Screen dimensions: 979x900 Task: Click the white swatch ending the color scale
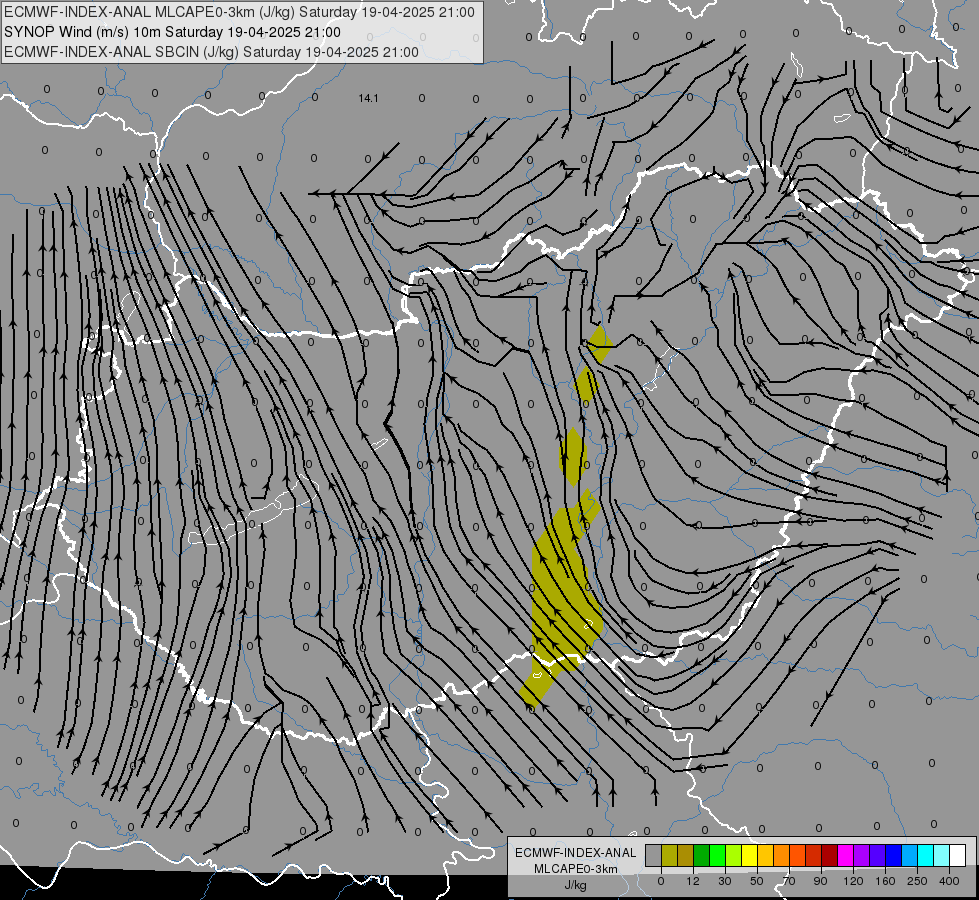957,855
